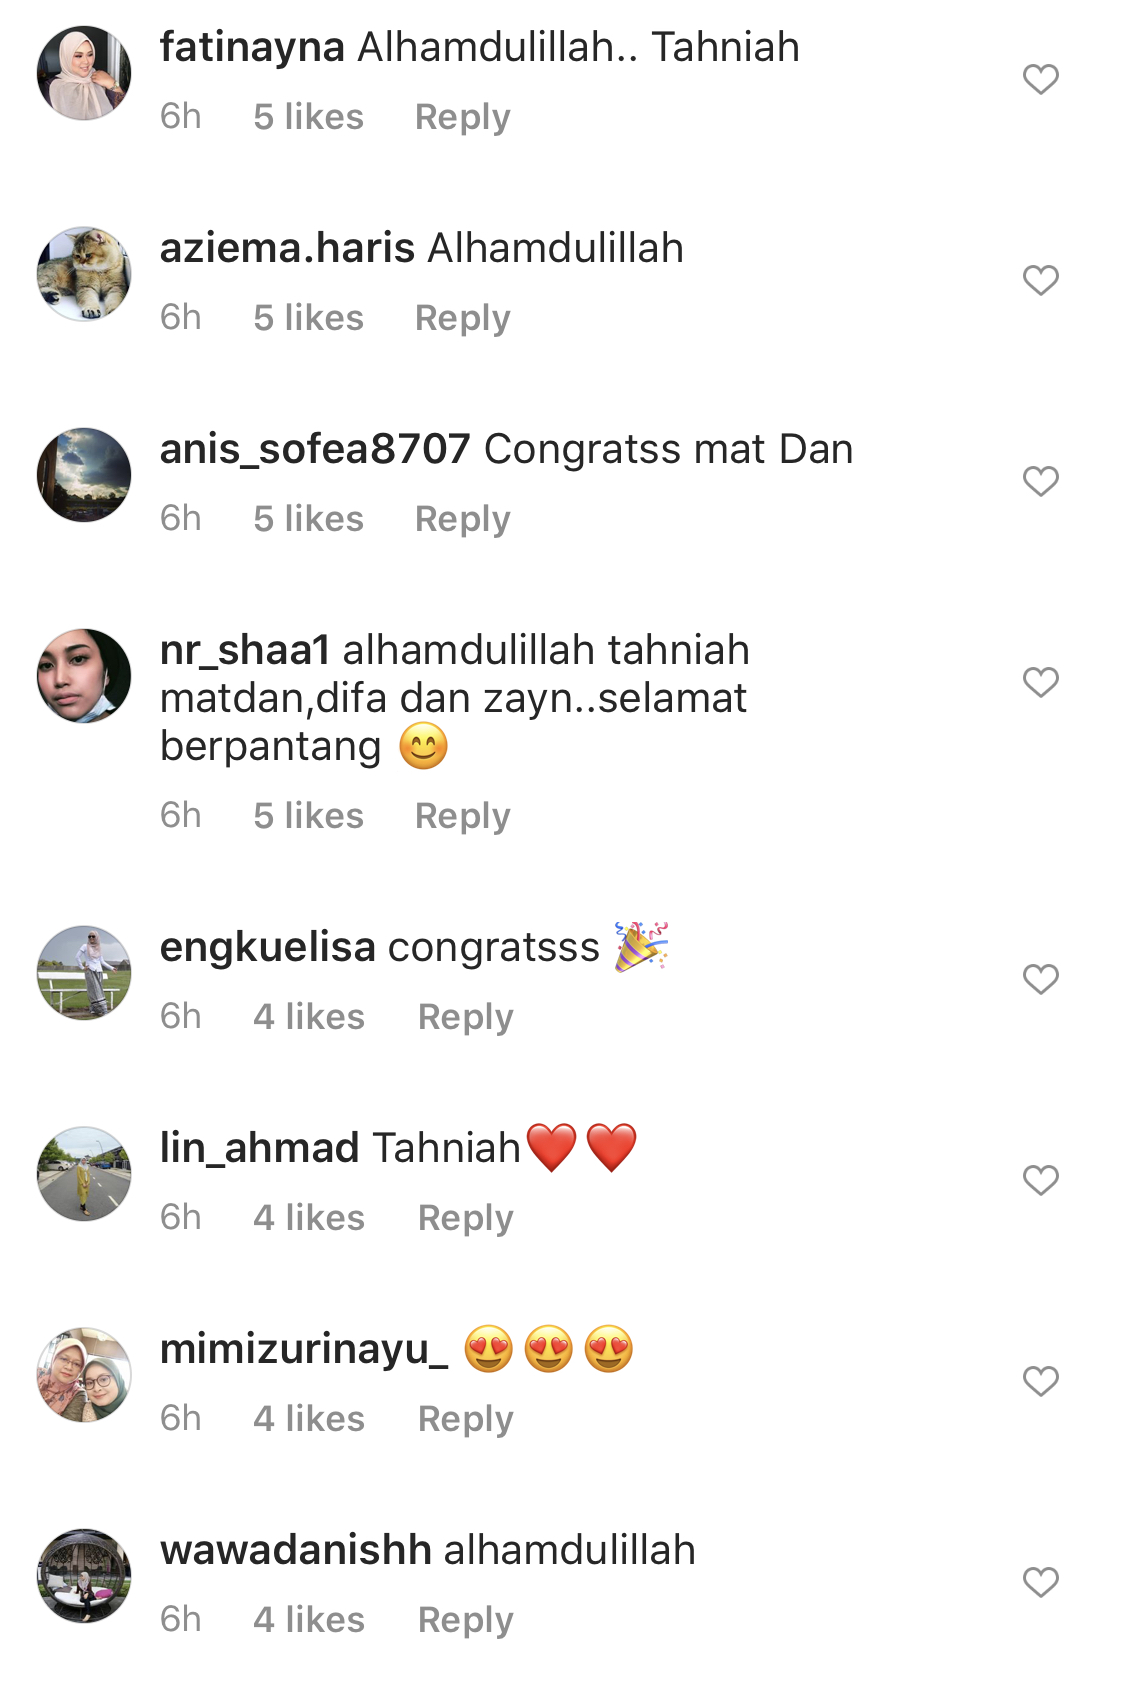Open aziema.haris cat avatar
Screen dimensions: 1125x1686
pyautogui.click(x=84, y=274)
